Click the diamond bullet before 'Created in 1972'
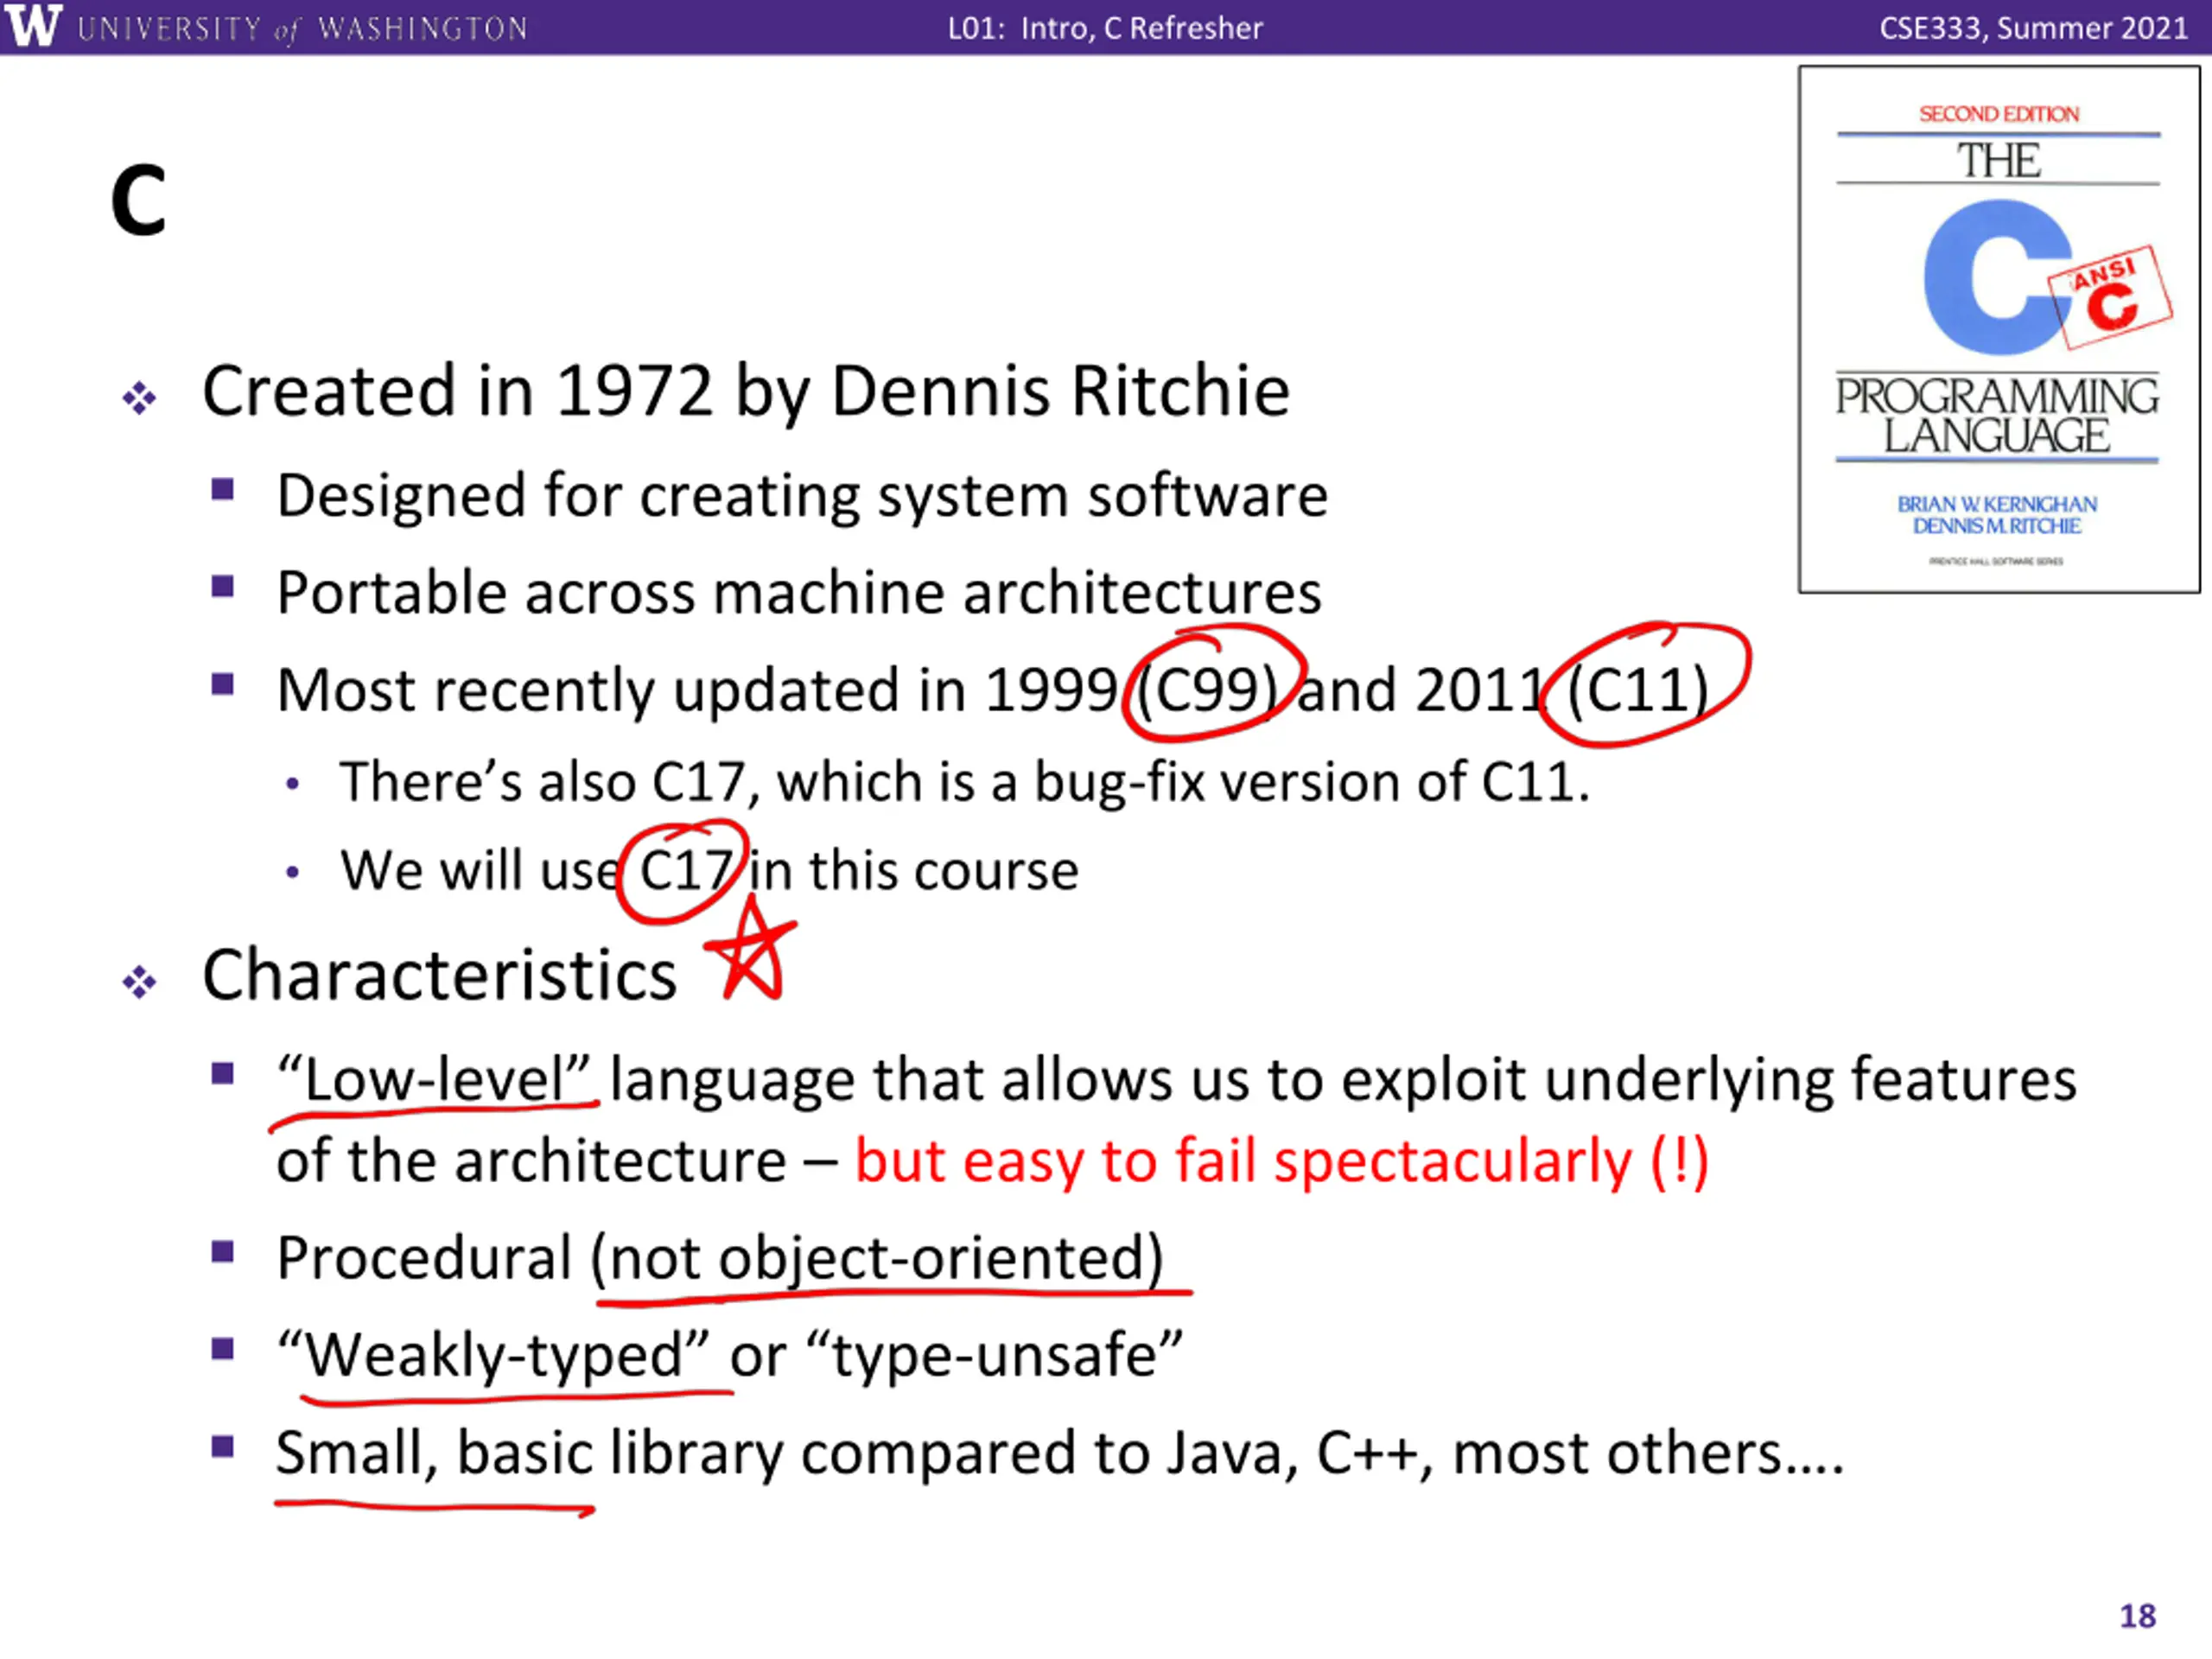This screenshot has height=1659, width=2212. click(139, 398)
